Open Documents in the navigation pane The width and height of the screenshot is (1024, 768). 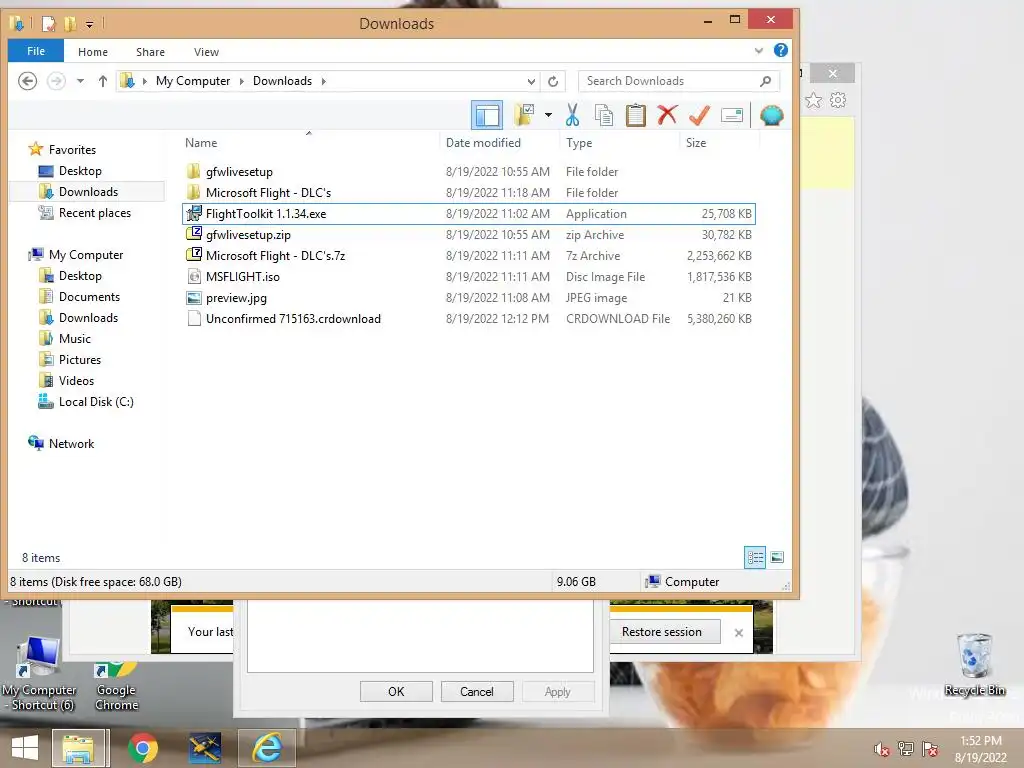(89, 296)
